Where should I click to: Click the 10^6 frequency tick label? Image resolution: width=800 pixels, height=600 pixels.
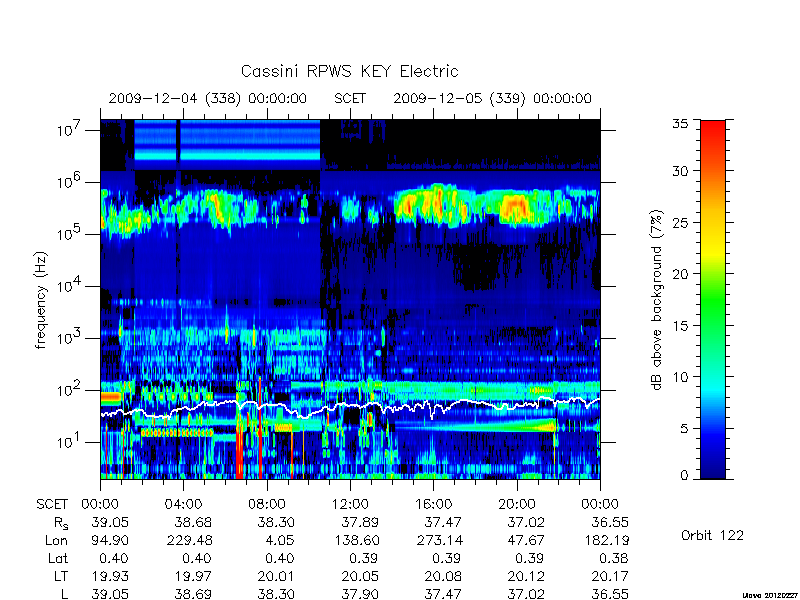click(x=68, y=181)
